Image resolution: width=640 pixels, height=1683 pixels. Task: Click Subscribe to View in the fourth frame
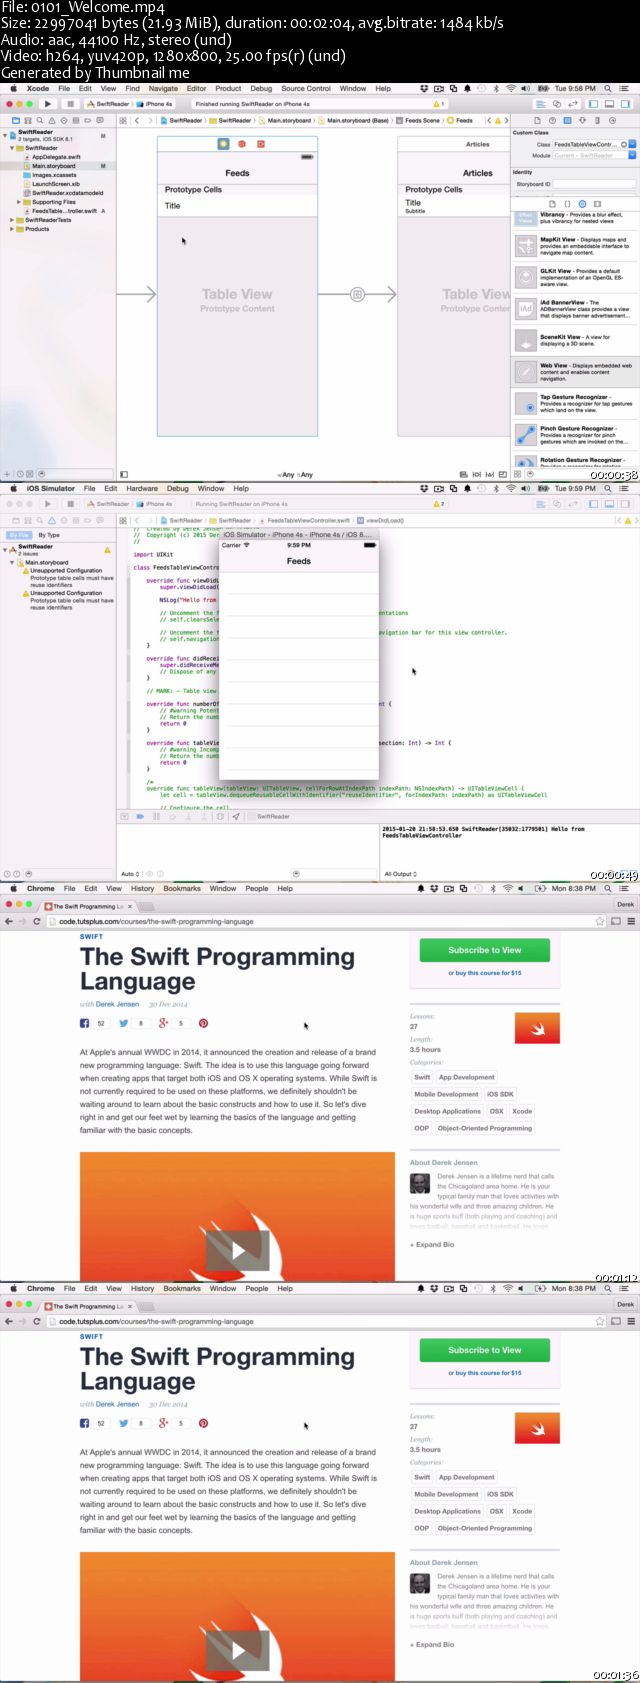tap(484, 1350)
